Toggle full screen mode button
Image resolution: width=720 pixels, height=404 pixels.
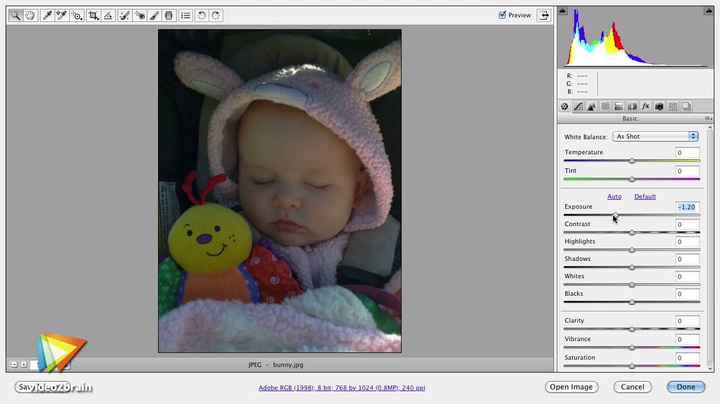(x=544, y=16)
